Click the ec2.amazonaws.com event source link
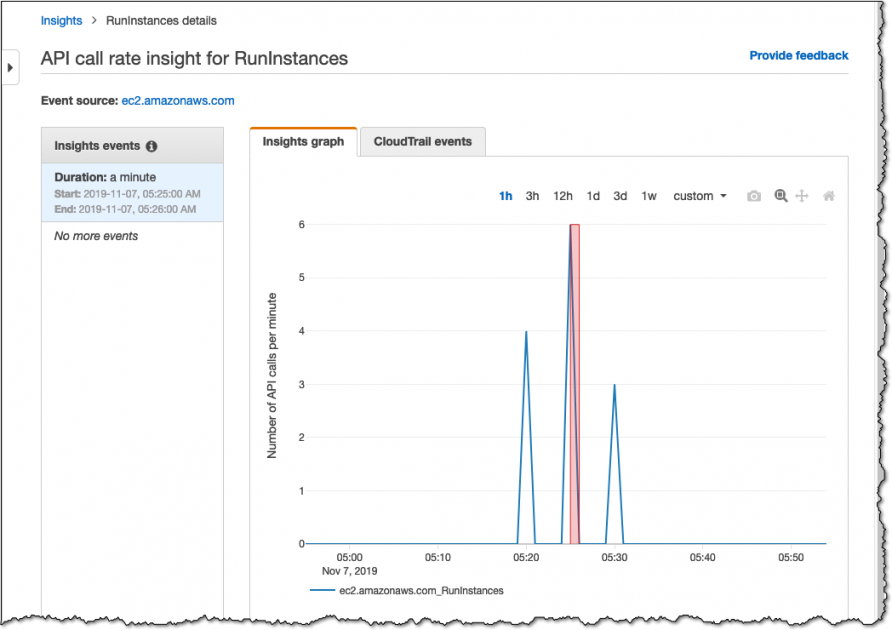892x630 pixels. tap(178, 100)
